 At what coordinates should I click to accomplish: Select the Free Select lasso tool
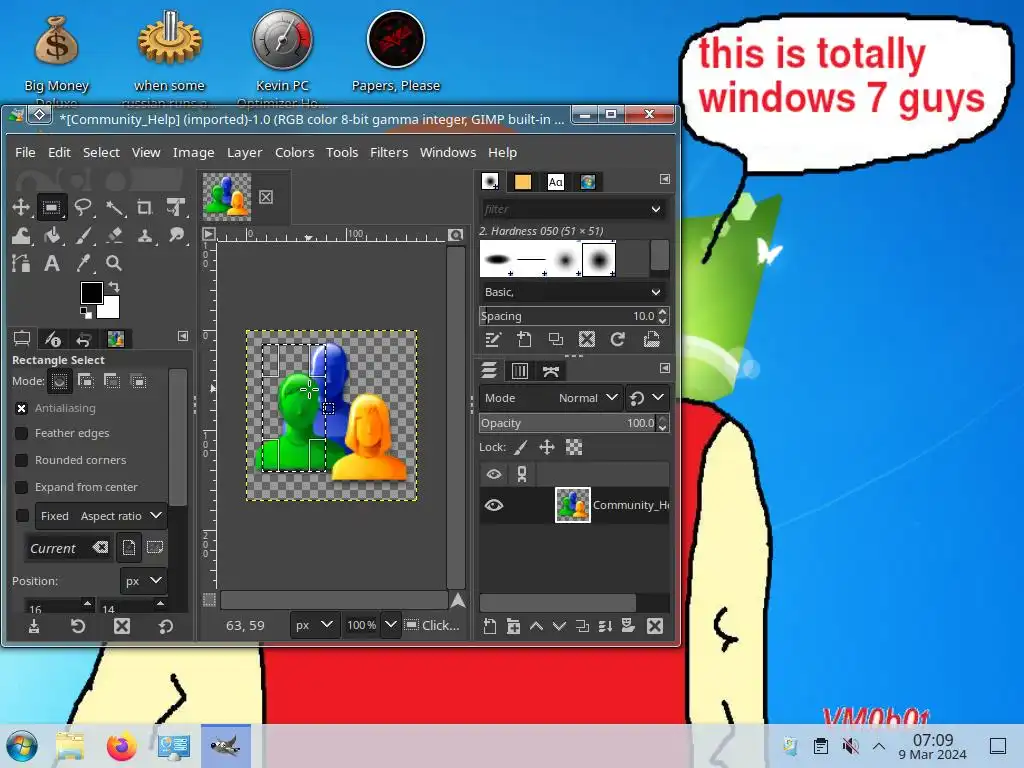click(82, 208)
